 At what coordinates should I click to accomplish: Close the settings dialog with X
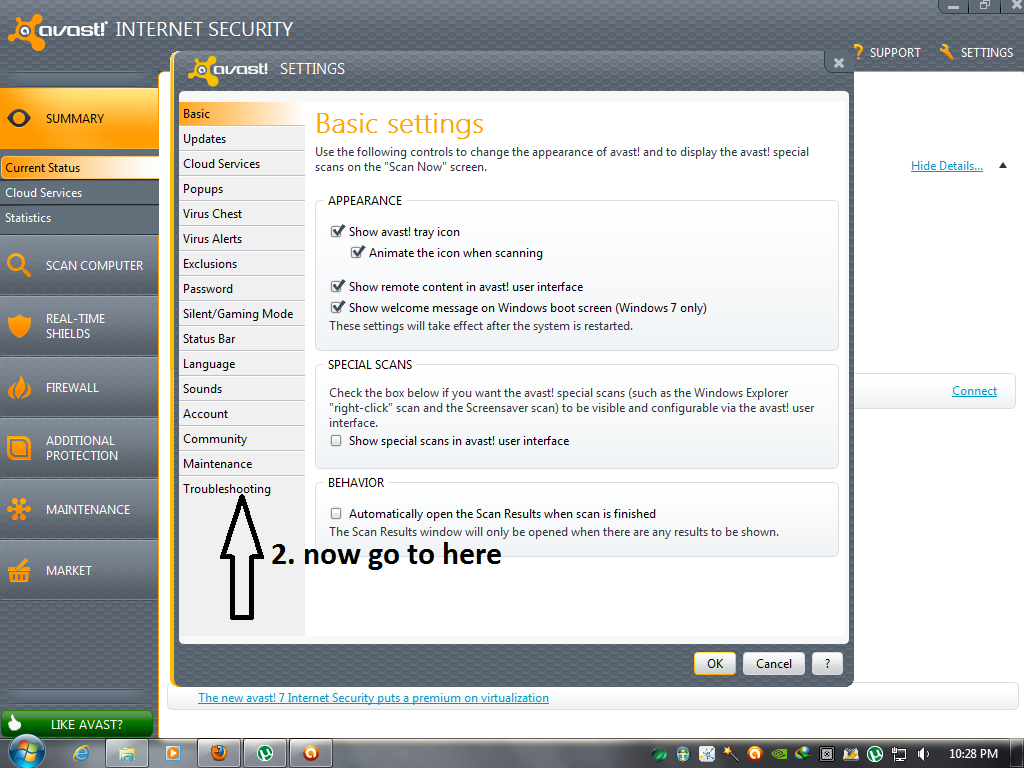point(839,63)
